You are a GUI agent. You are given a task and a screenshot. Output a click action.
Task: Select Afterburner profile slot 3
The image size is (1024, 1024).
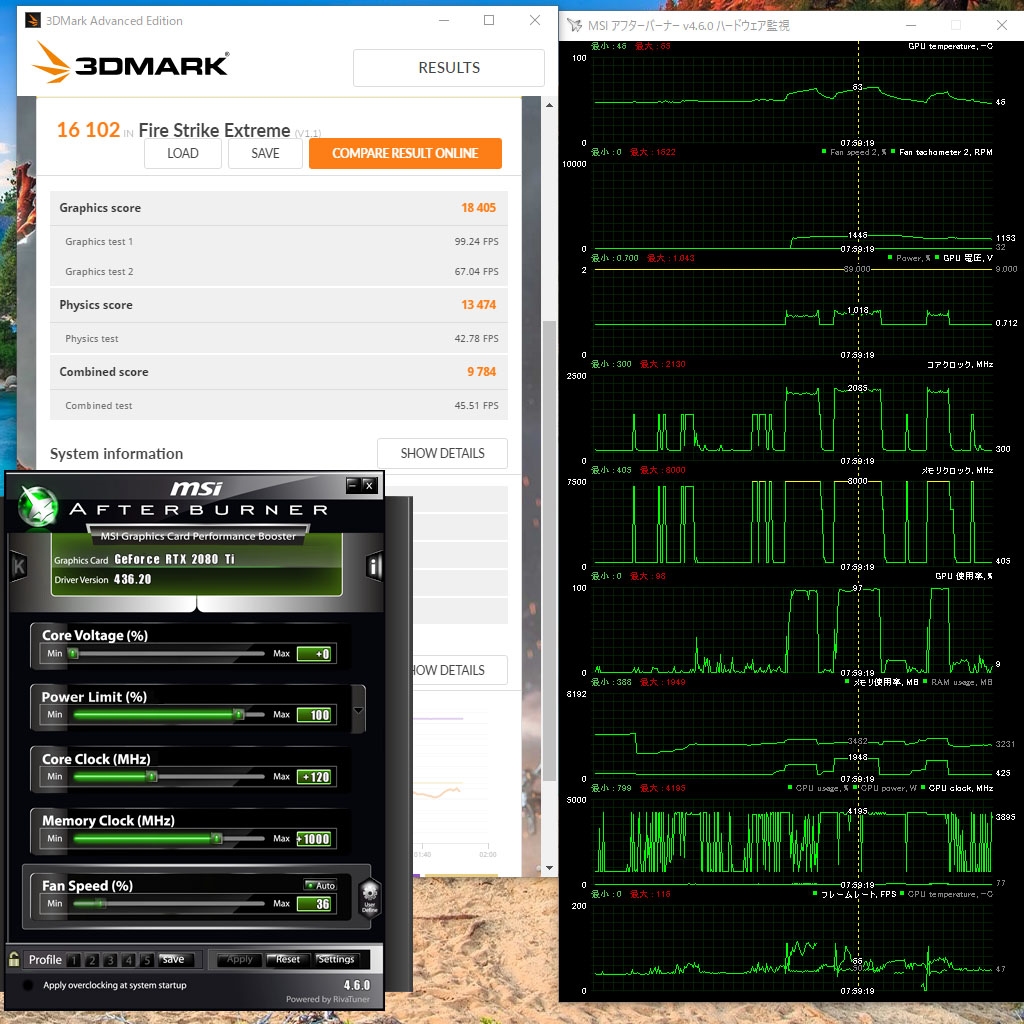click(110, 959)
